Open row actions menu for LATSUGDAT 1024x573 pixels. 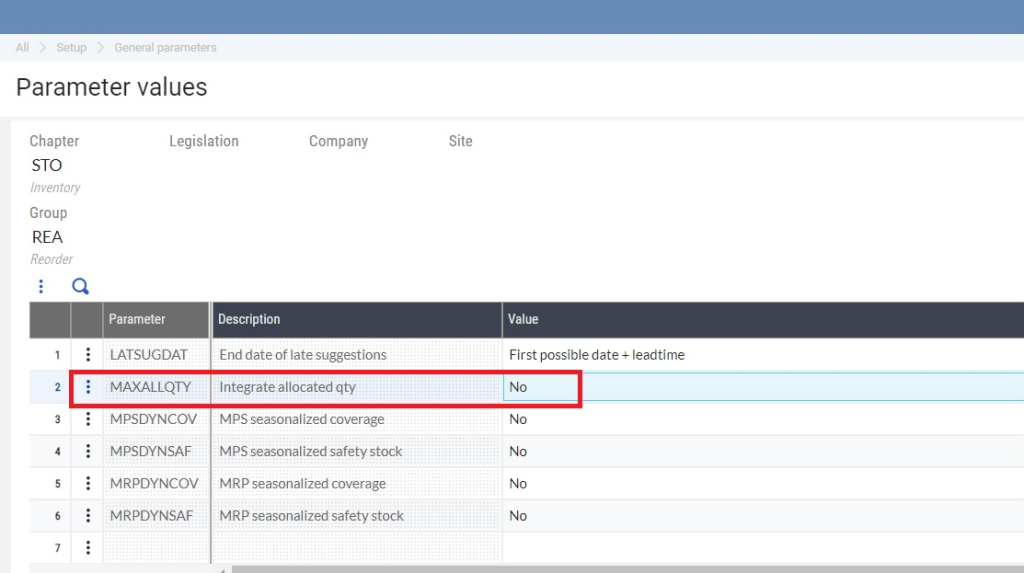(88, 355)
